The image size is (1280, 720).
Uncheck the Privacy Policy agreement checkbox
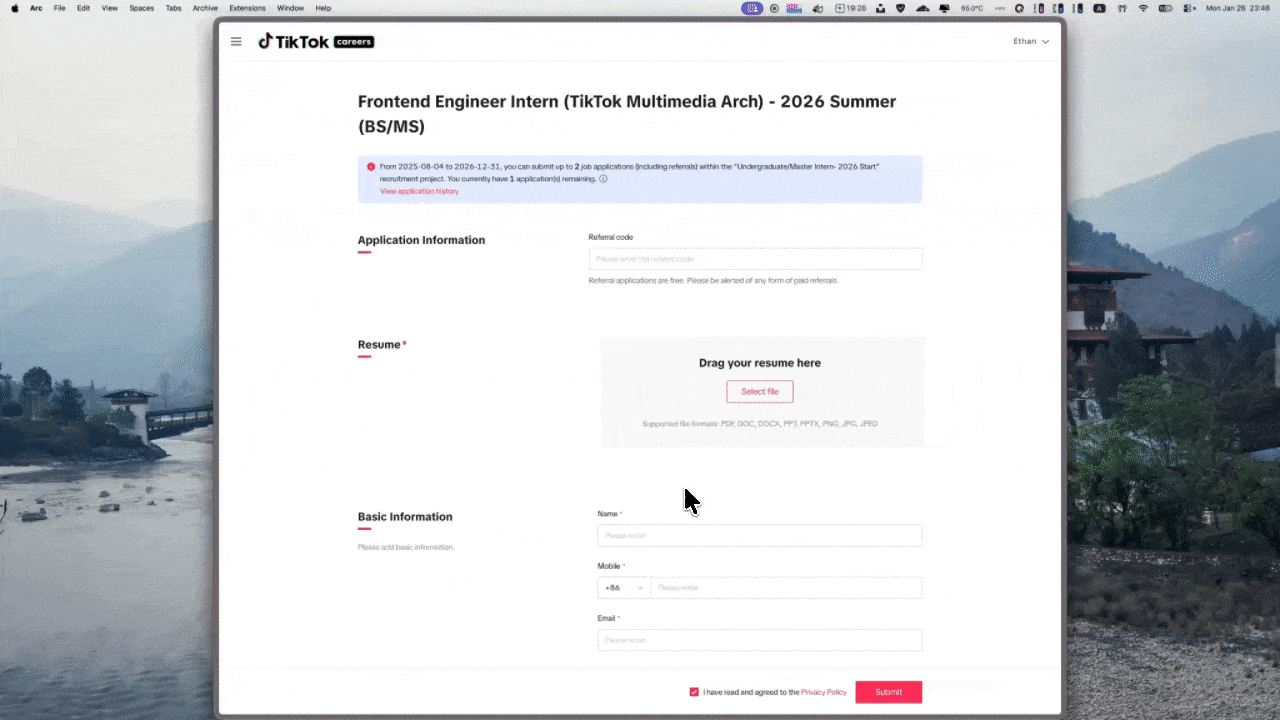(694, 691)
